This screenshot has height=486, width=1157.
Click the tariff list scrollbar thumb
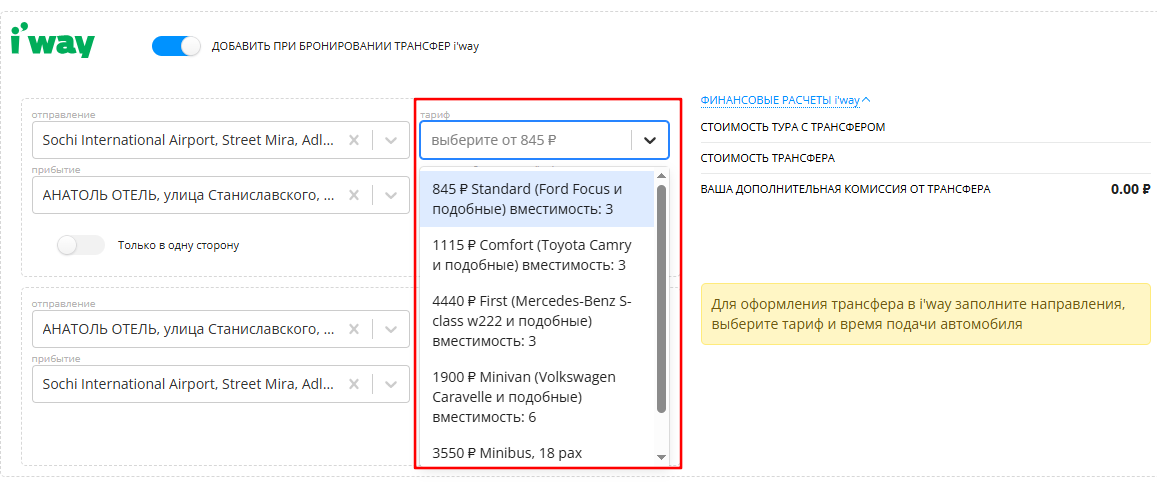click(661, 298)
